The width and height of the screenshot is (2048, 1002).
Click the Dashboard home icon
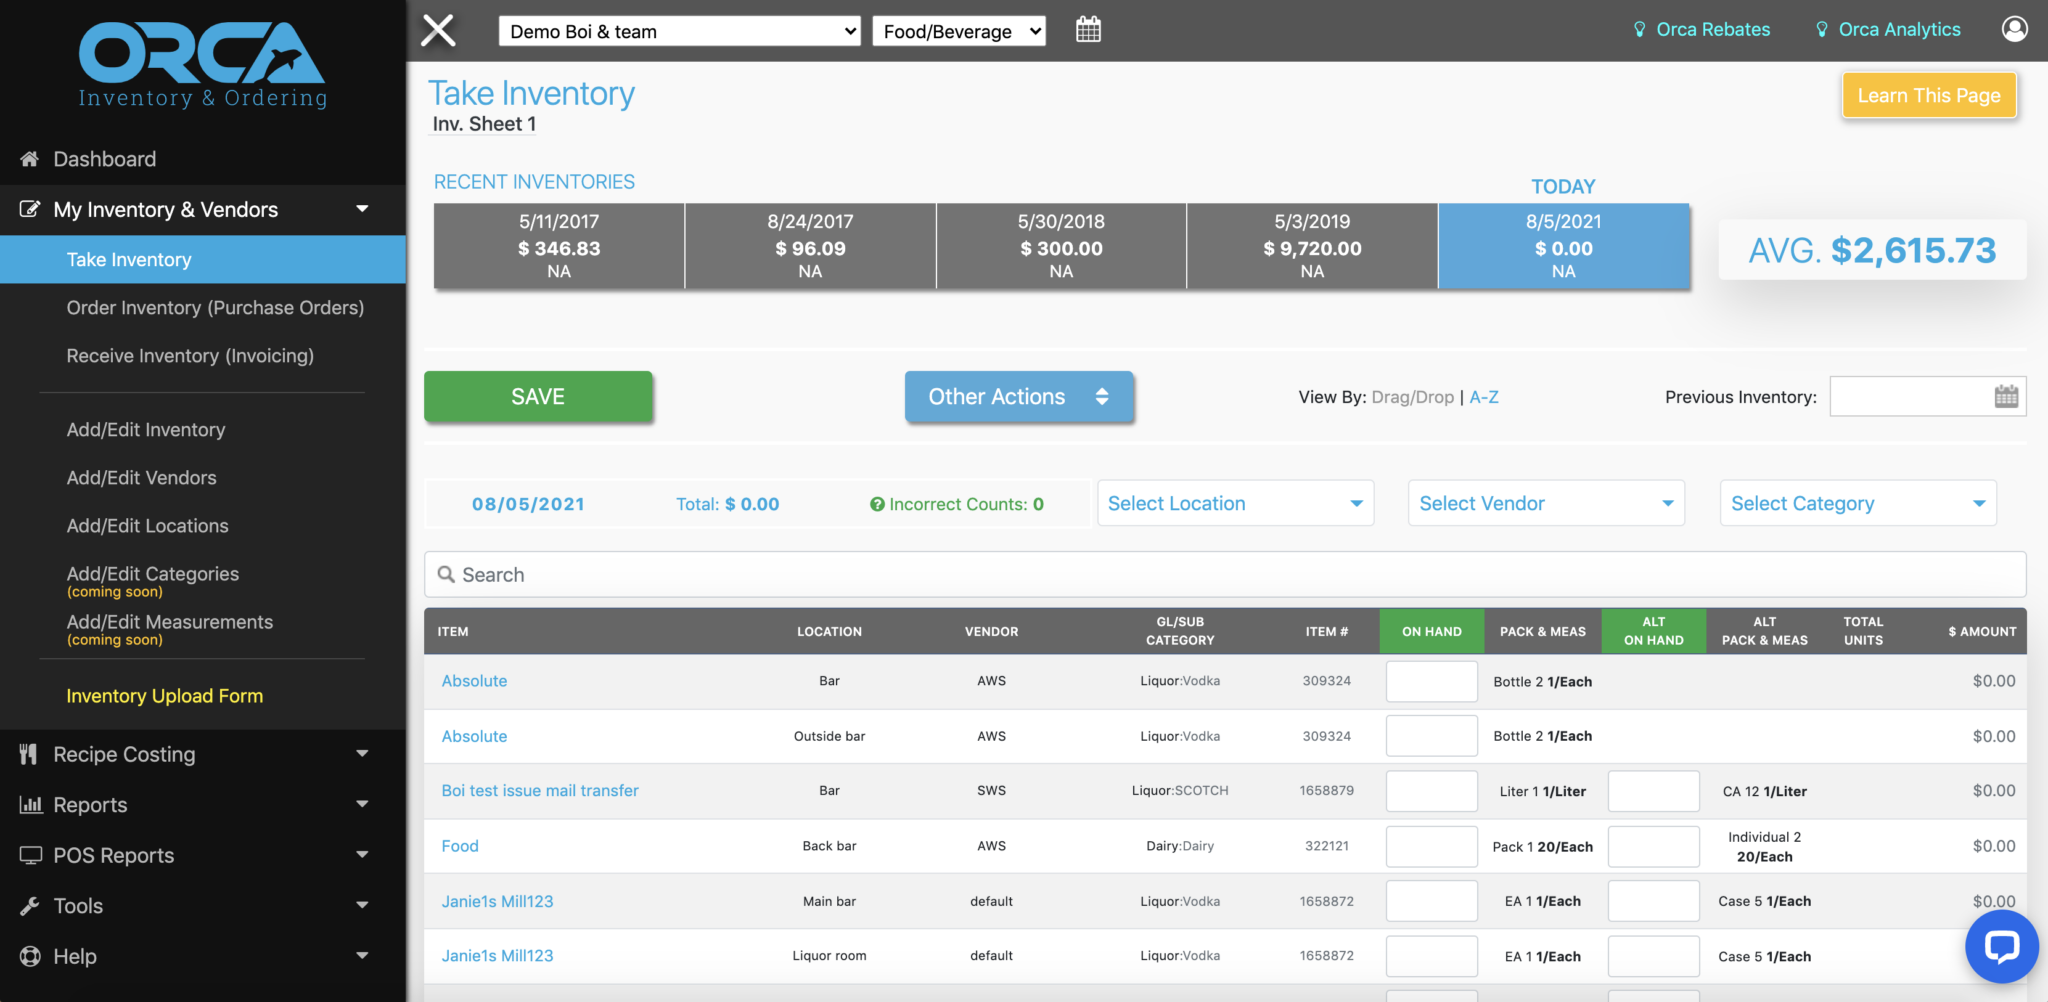coord(30,159)
